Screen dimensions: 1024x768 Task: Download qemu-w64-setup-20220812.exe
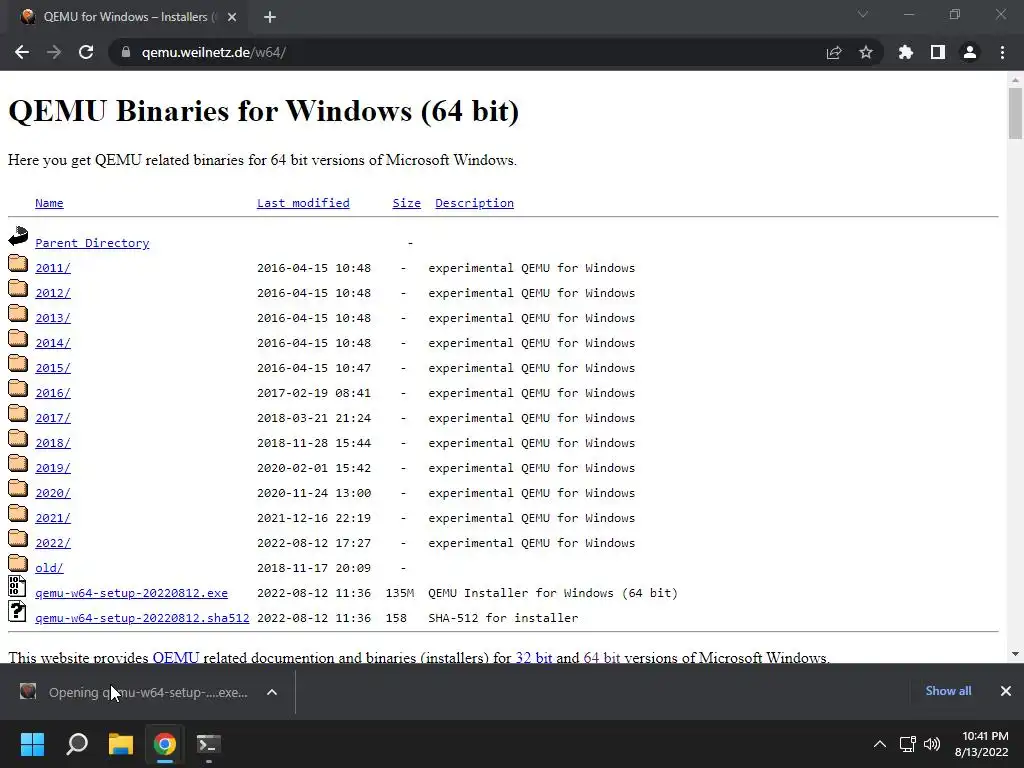coord(131,593)
